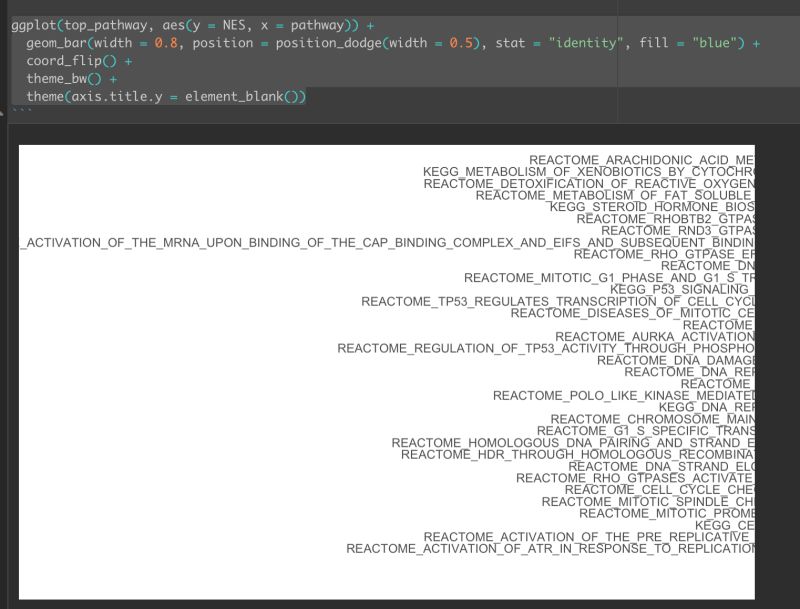Image resolution: width=800 pixels, height=609 pixels.
Task: Click the REACTOME_ACTIVATION_OF_ATR_IN_RESPONSE label
Action: pyautogui.click(x=550, y=549)
